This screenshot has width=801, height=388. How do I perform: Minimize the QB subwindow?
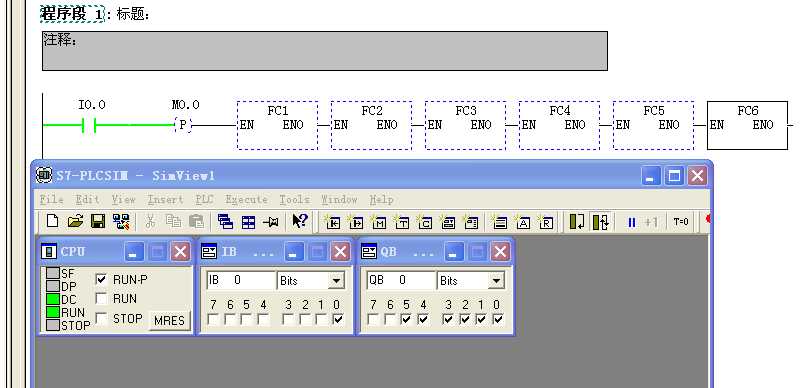point(454,251)
